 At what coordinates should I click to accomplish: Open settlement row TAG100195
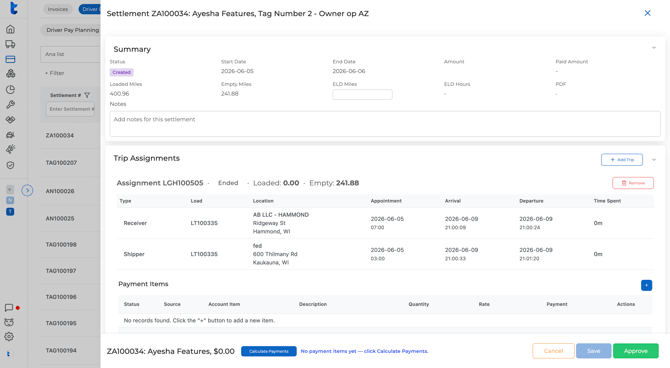click(61, 323)
